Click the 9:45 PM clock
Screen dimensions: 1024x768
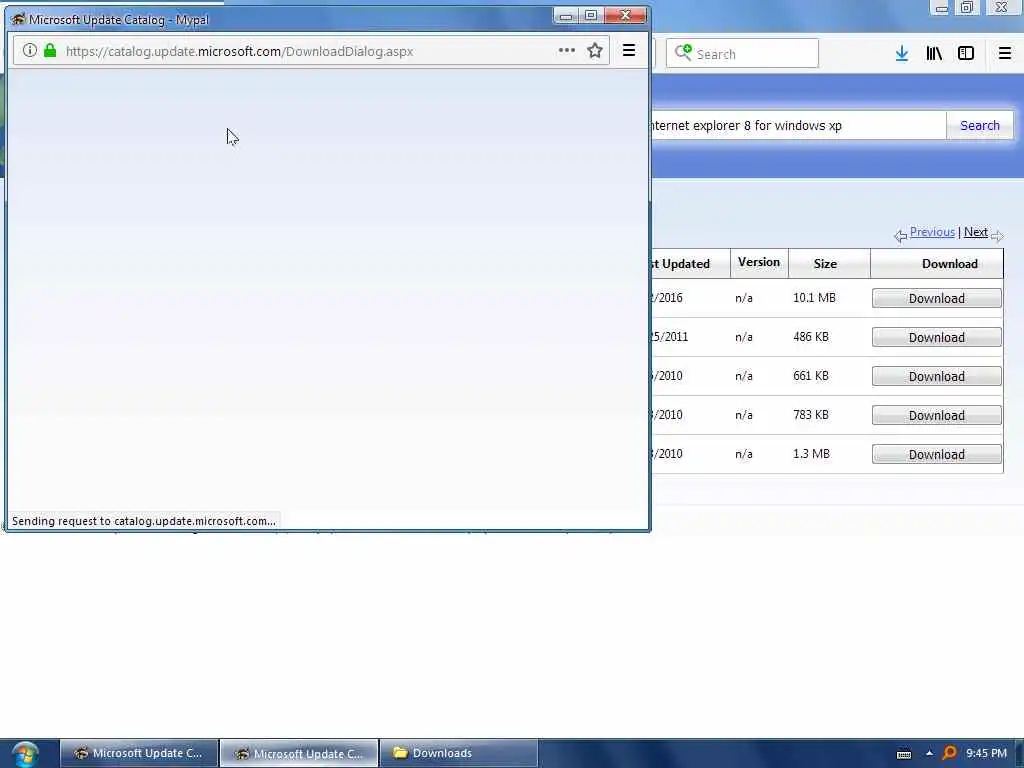coord(986,753)
